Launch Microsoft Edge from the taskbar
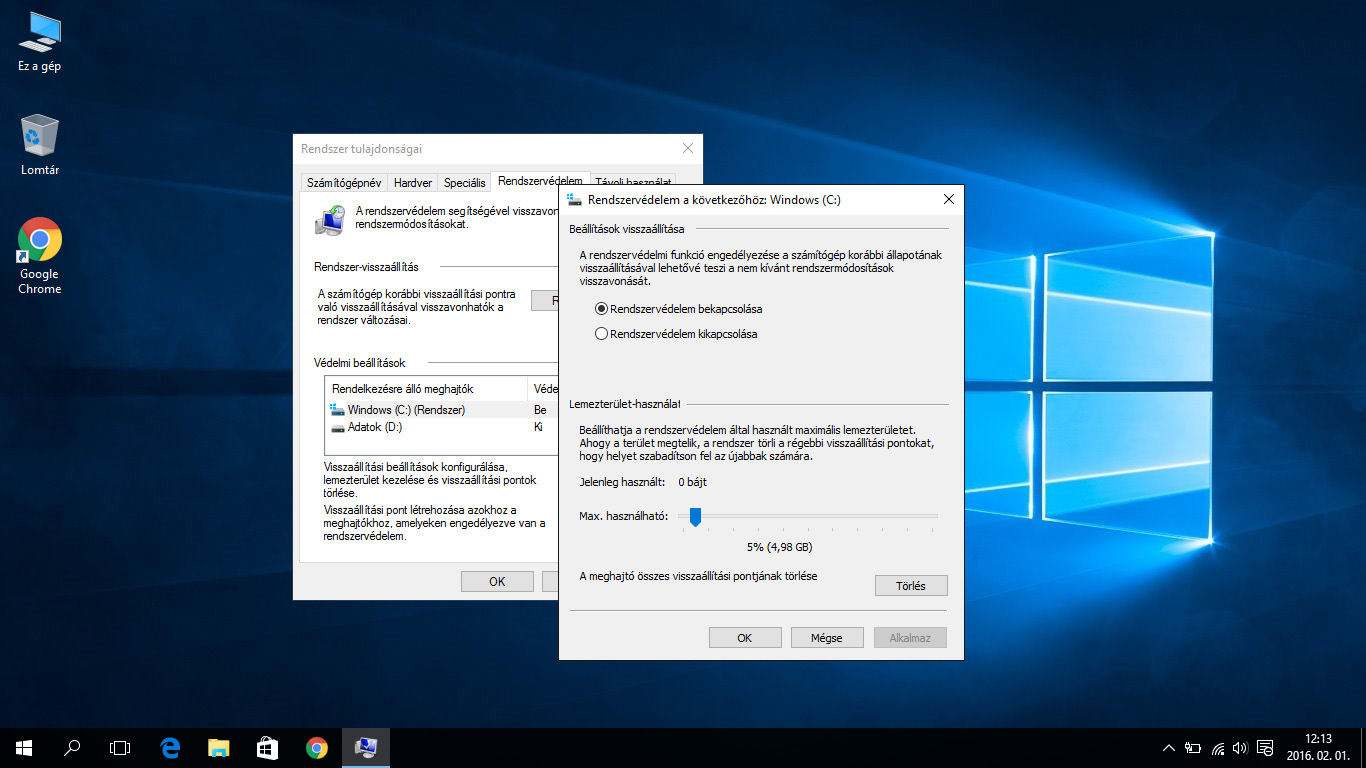The image size is (1366, 768). coord(170,747)
